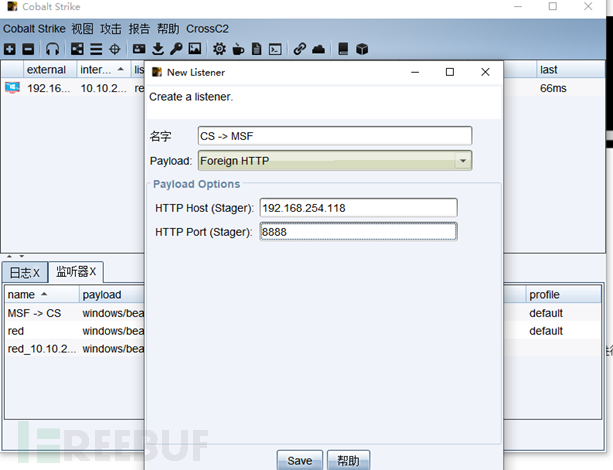Viewport: 613px width, 470px height.
Task: Click the Save button
Action: 300,461
